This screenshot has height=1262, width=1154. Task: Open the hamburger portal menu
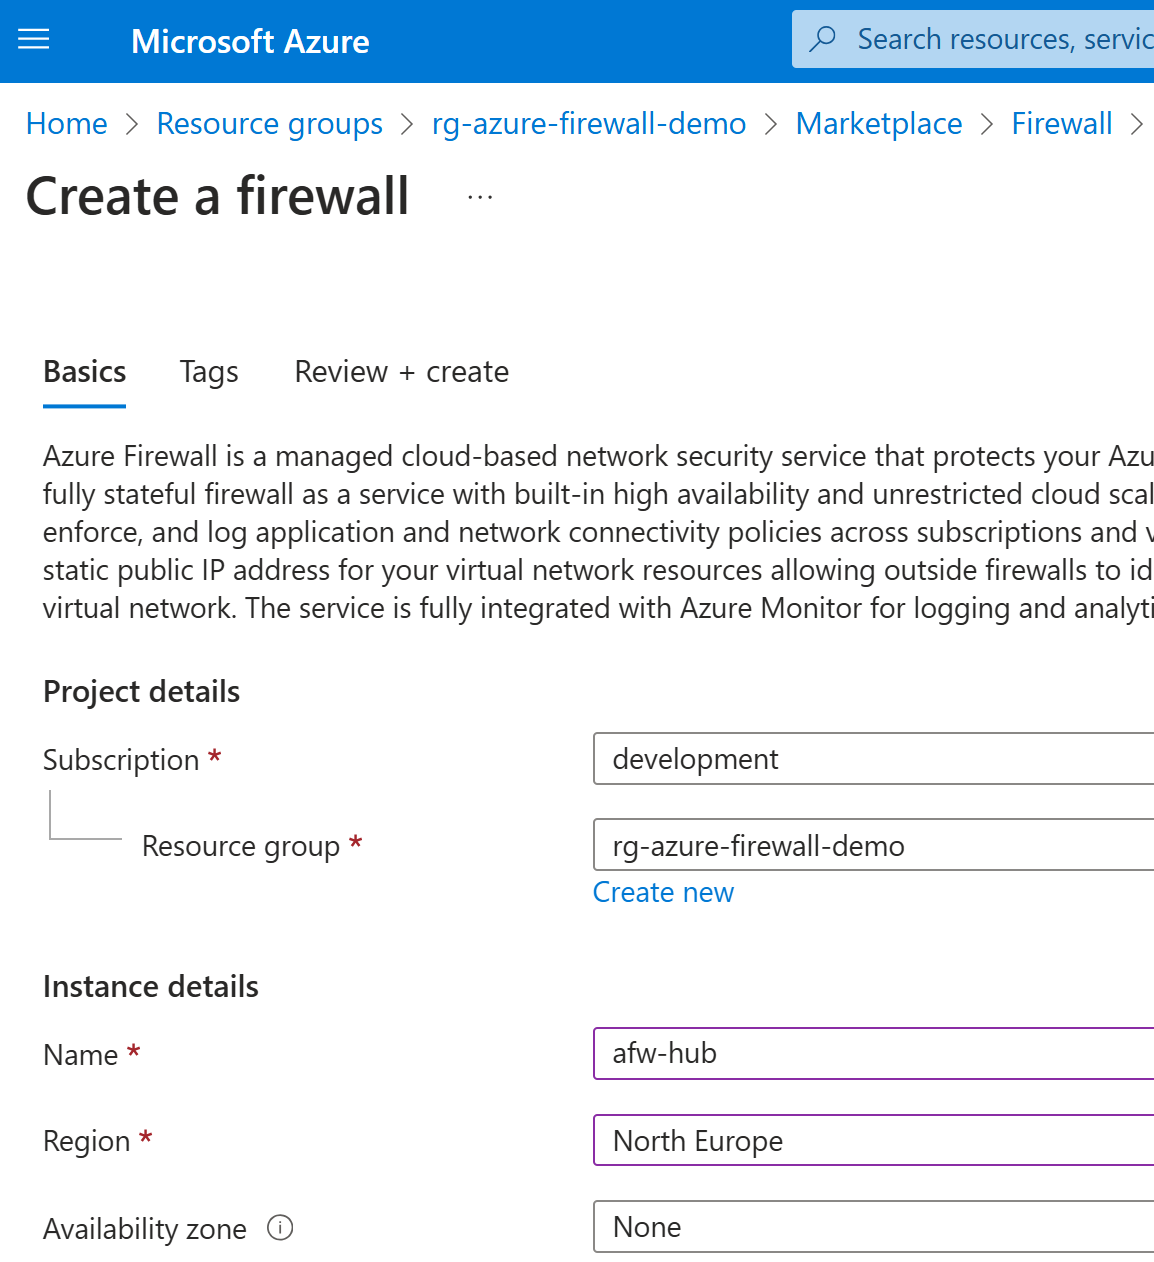coord(34,40)
